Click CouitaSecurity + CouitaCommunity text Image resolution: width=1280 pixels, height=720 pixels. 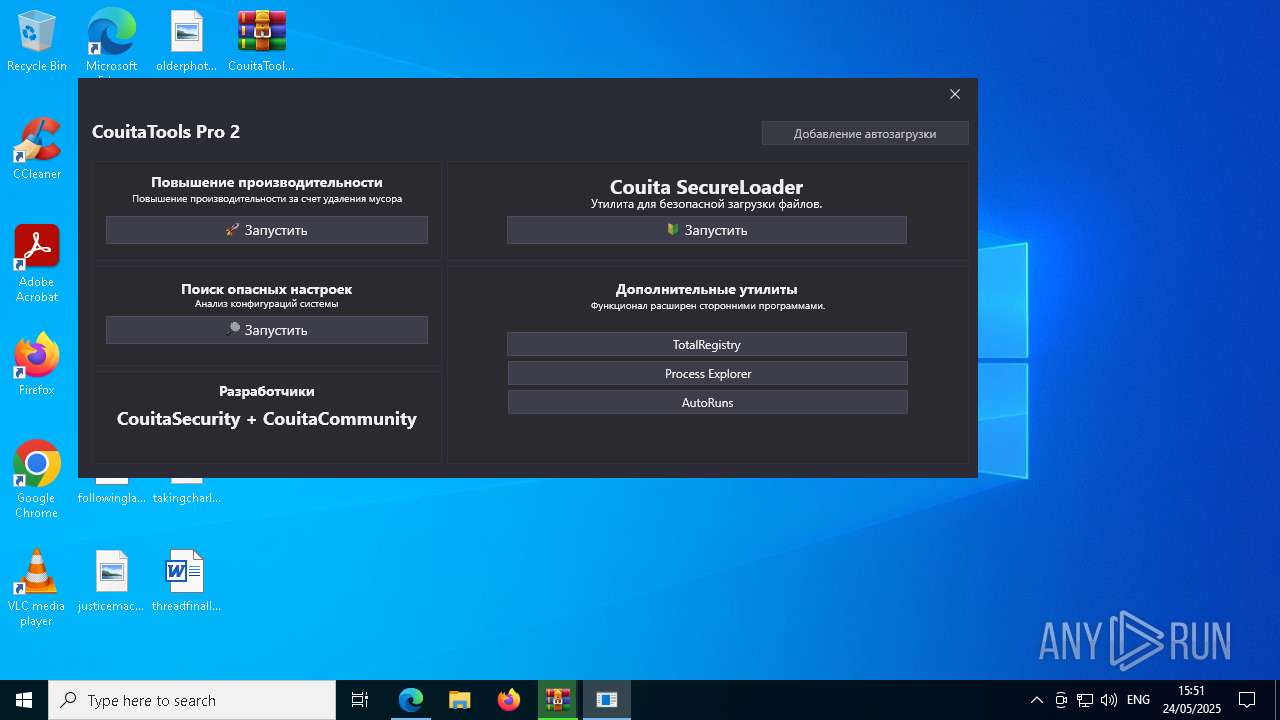point(267,419)
